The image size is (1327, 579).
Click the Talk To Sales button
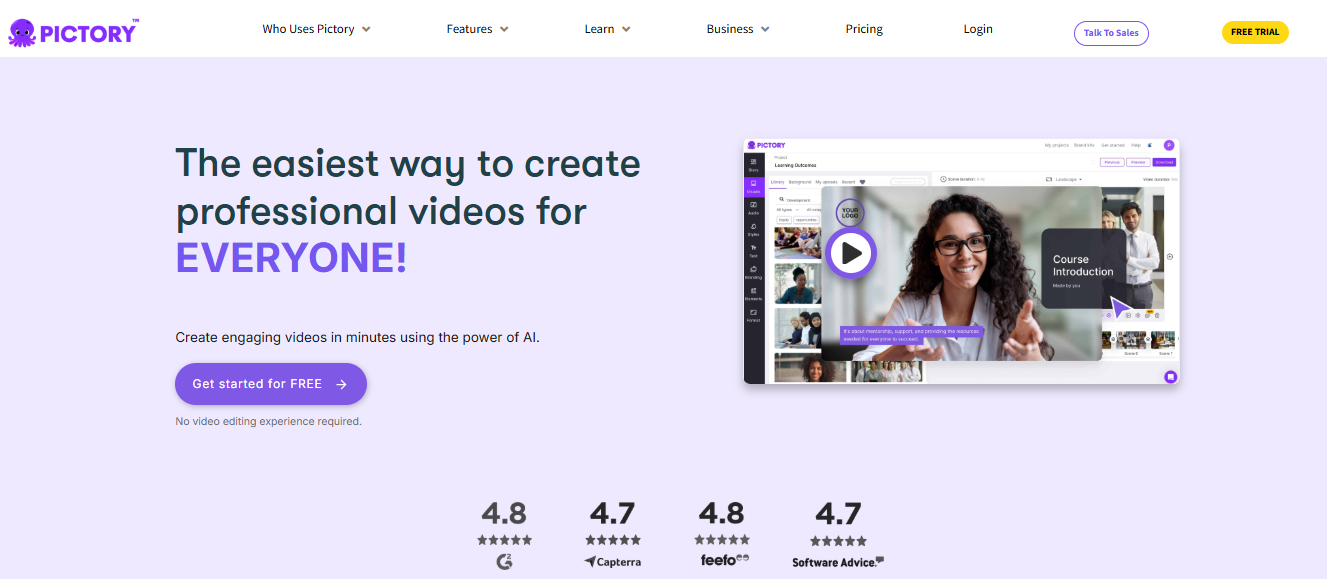(1111, 33)
